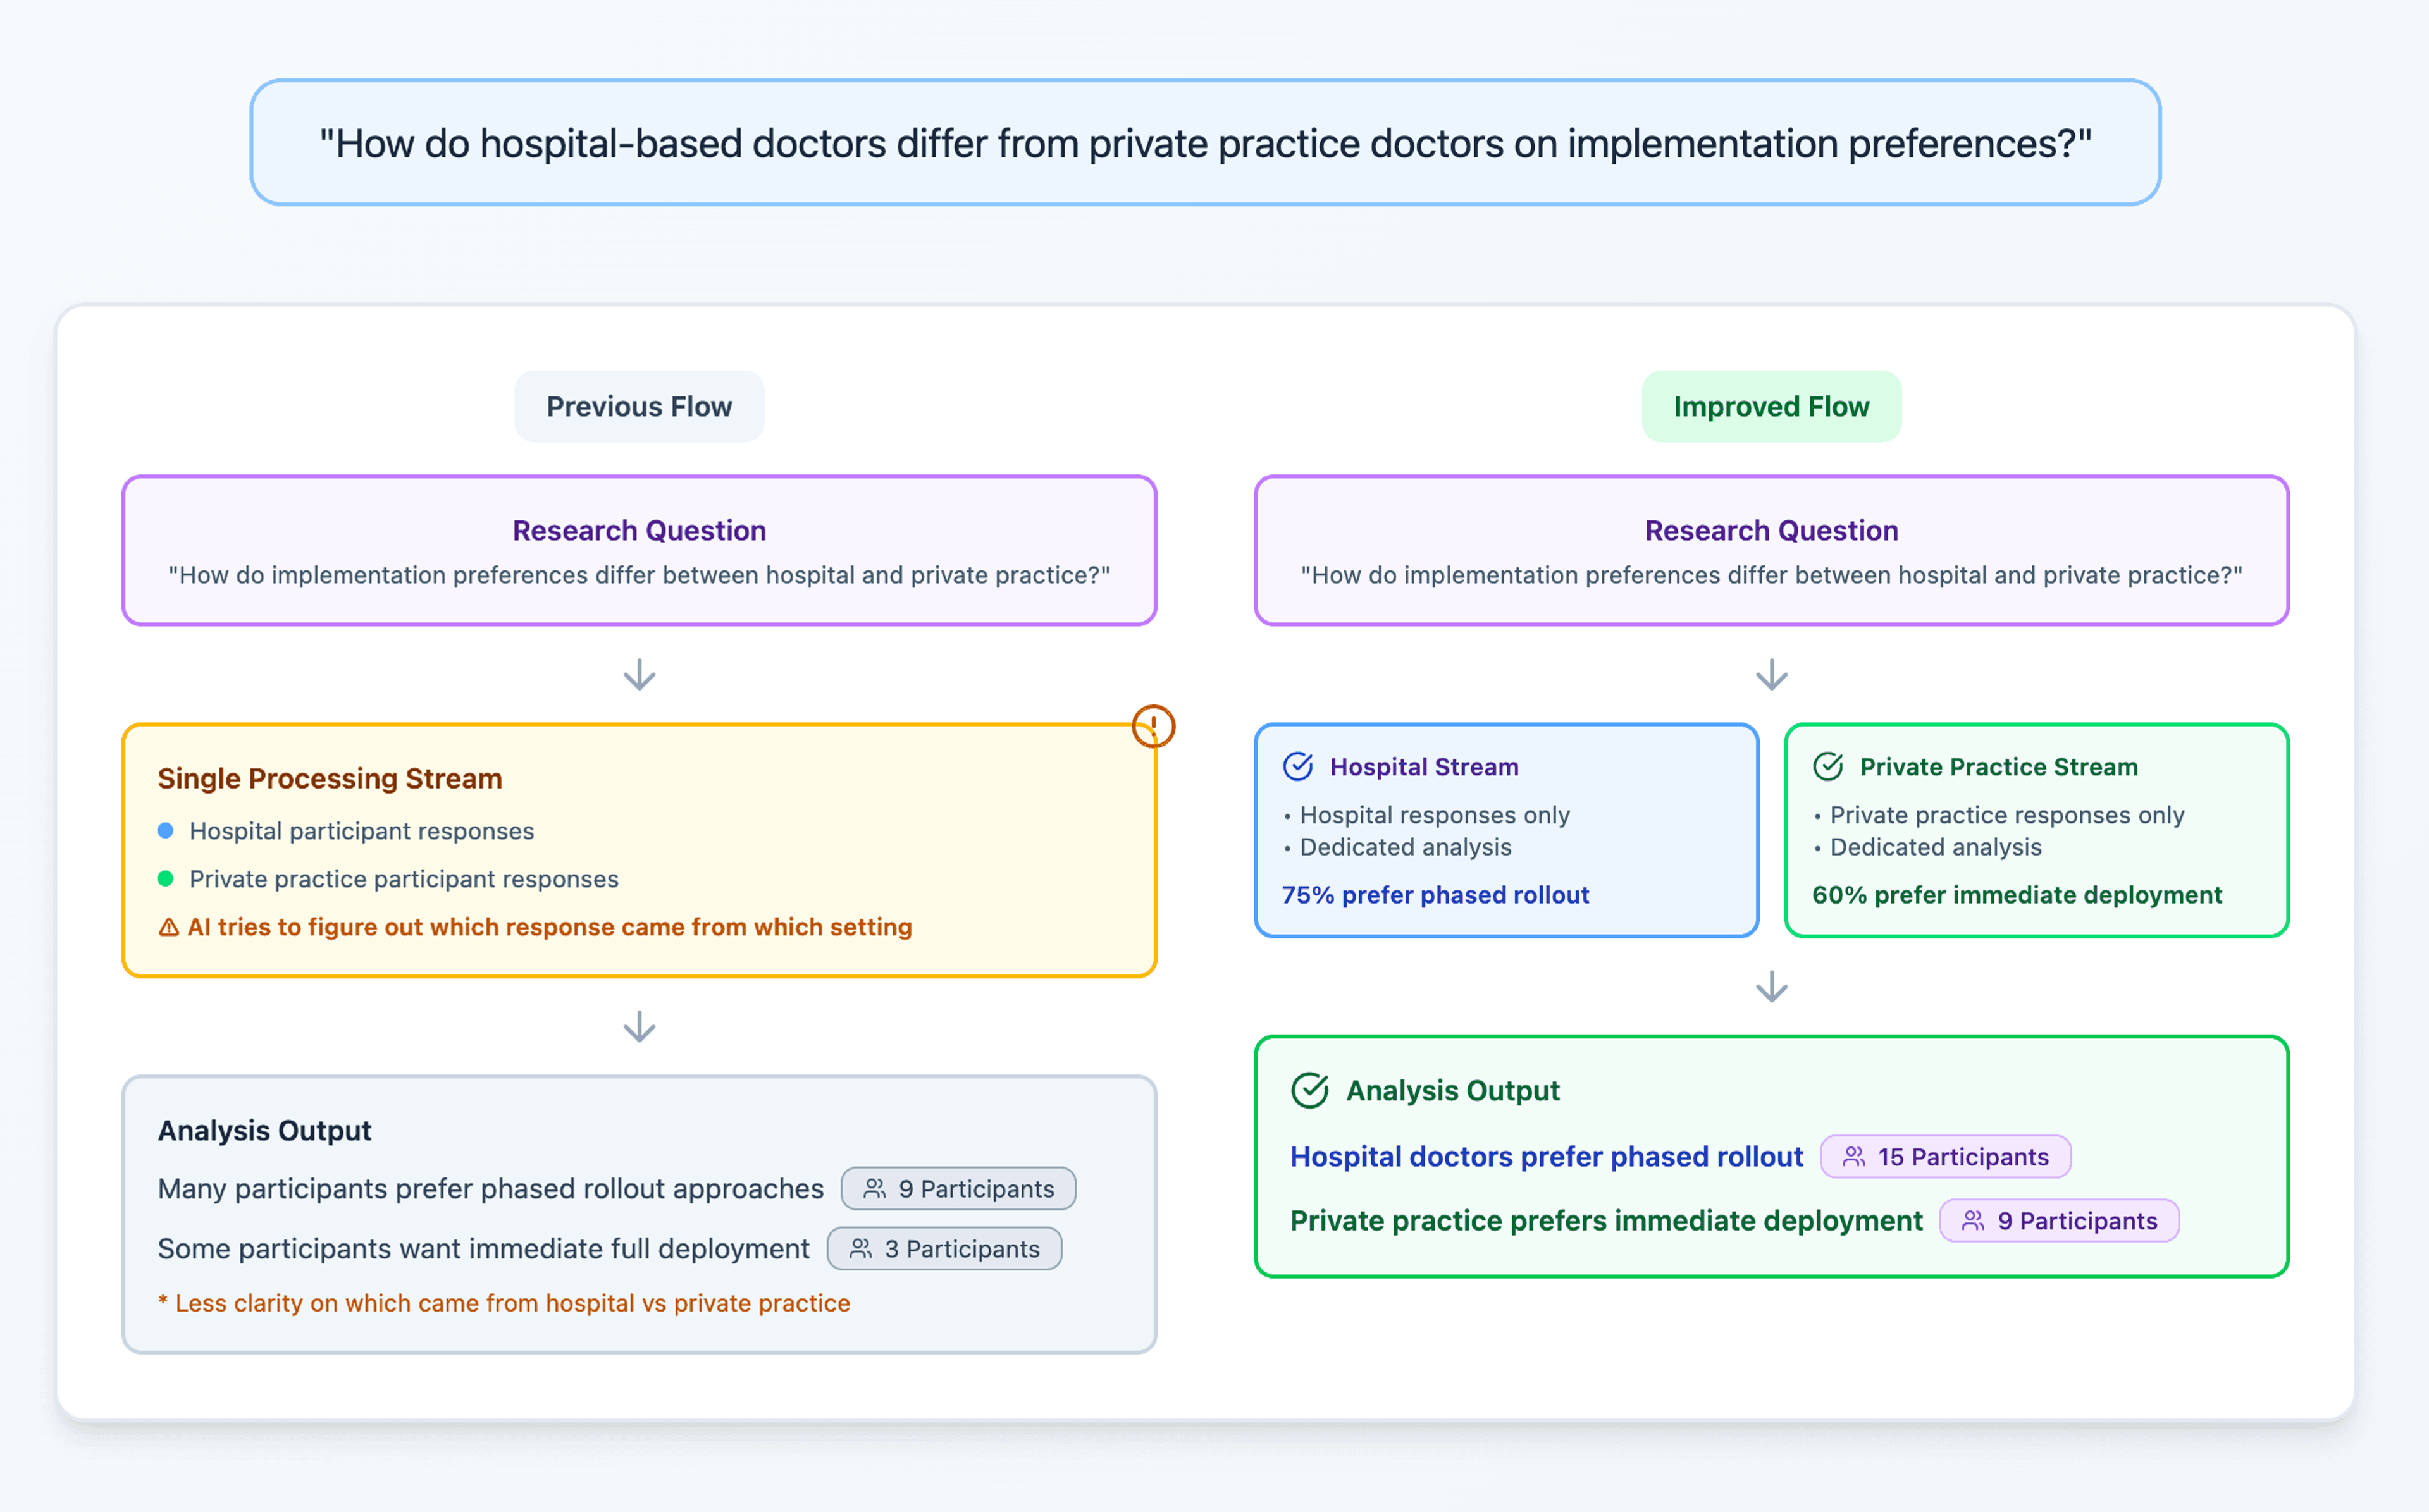Click 'Single Processing Stream' heading
The width and height of the screenshot is (2429, 1512).
pos(330,779)
